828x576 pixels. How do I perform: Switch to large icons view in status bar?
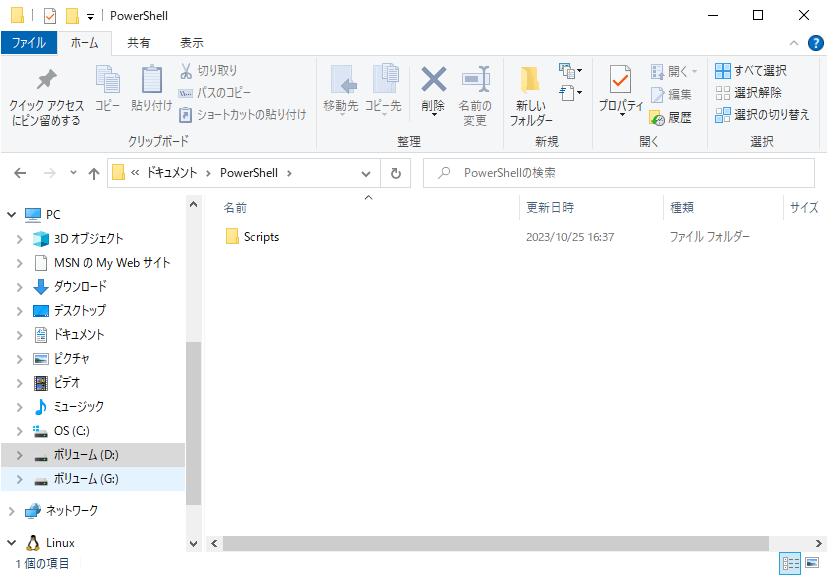[x=812, y=563]
